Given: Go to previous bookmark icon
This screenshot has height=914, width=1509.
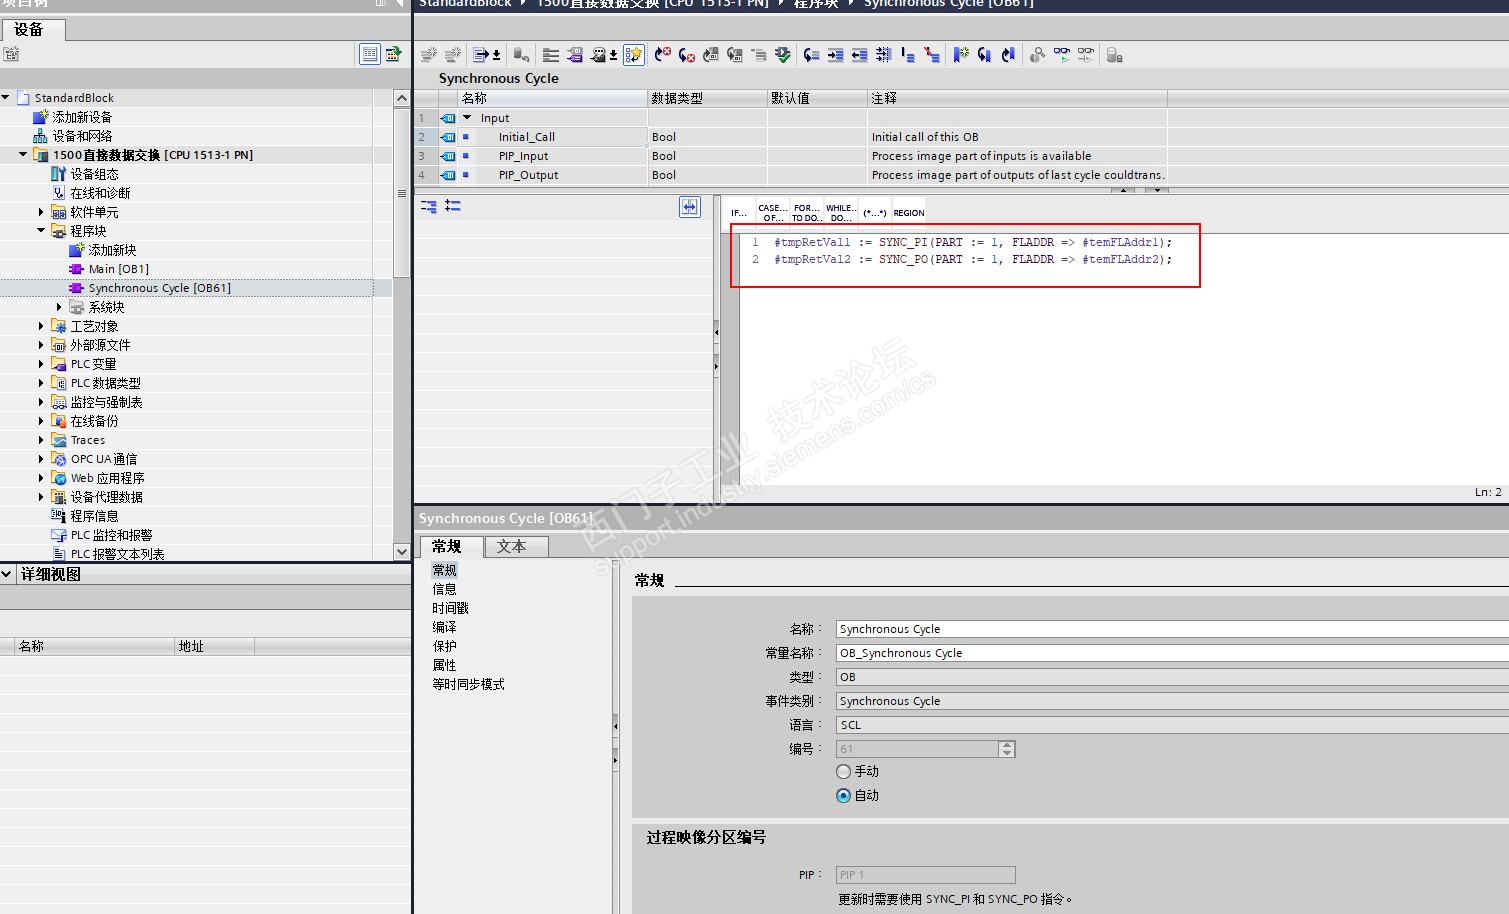Looking at the screenshot, I should tap(1008, 55).
